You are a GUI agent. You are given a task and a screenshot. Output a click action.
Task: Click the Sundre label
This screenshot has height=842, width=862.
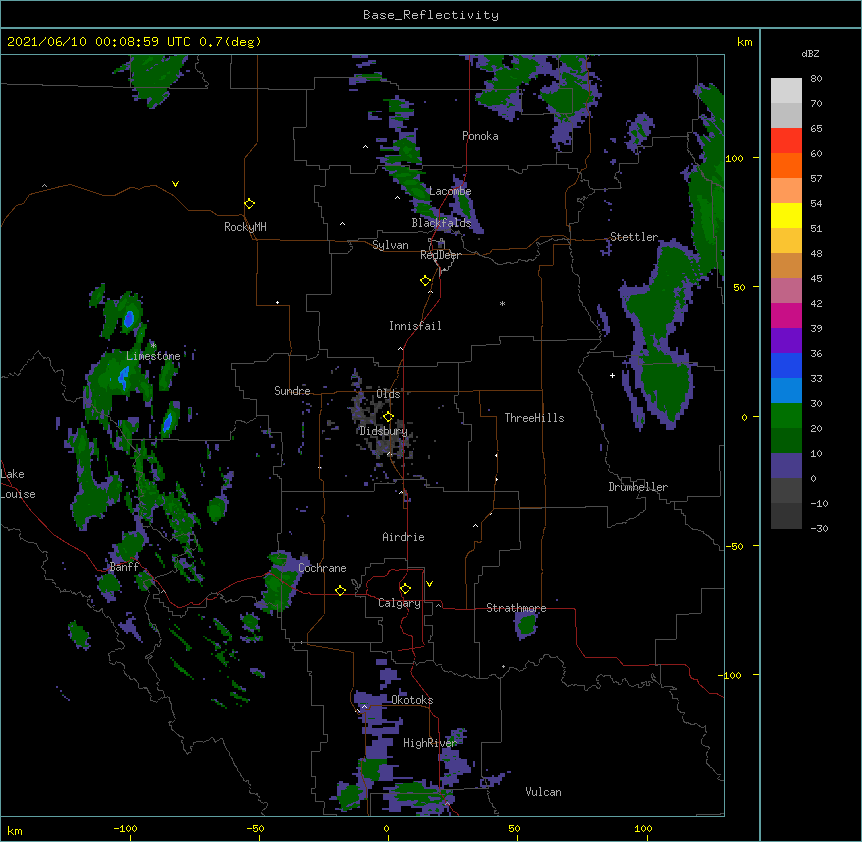[x=292, y=391]
